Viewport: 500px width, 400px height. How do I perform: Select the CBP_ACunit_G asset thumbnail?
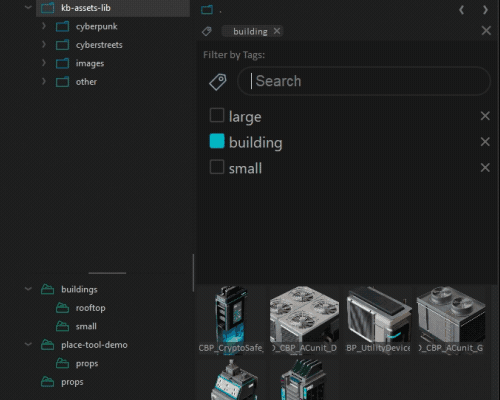click(451, 319)
